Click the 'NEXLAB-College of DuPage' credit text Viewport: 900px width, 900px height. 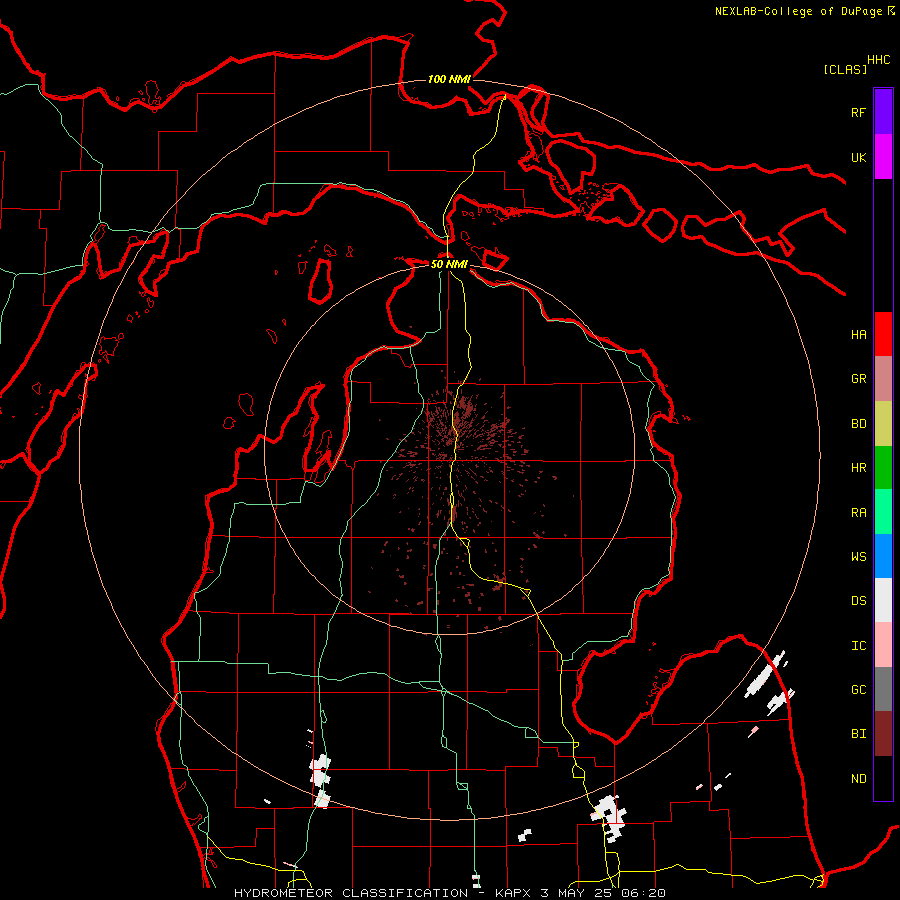pos(798,11)
